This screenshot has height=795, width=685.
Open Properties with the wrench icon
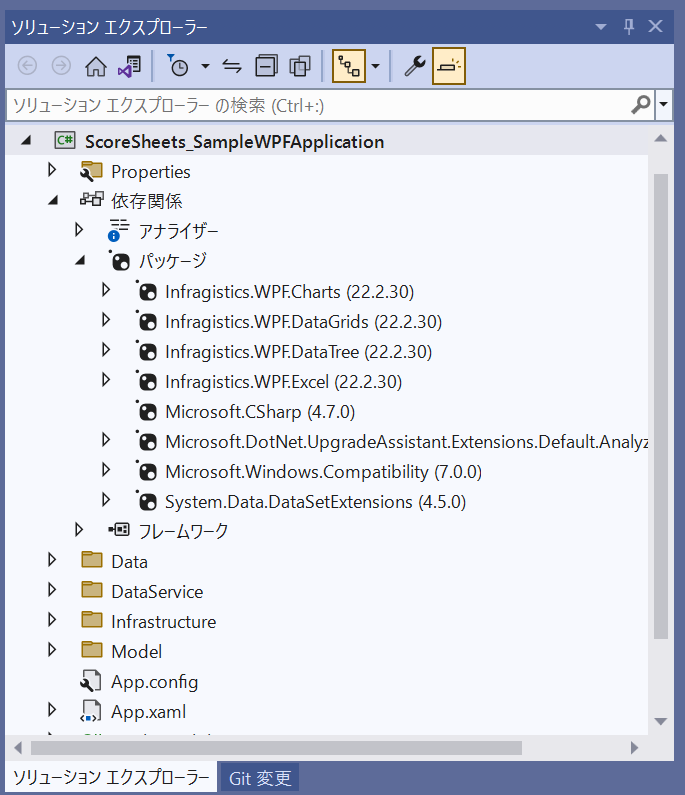(415, 66)
